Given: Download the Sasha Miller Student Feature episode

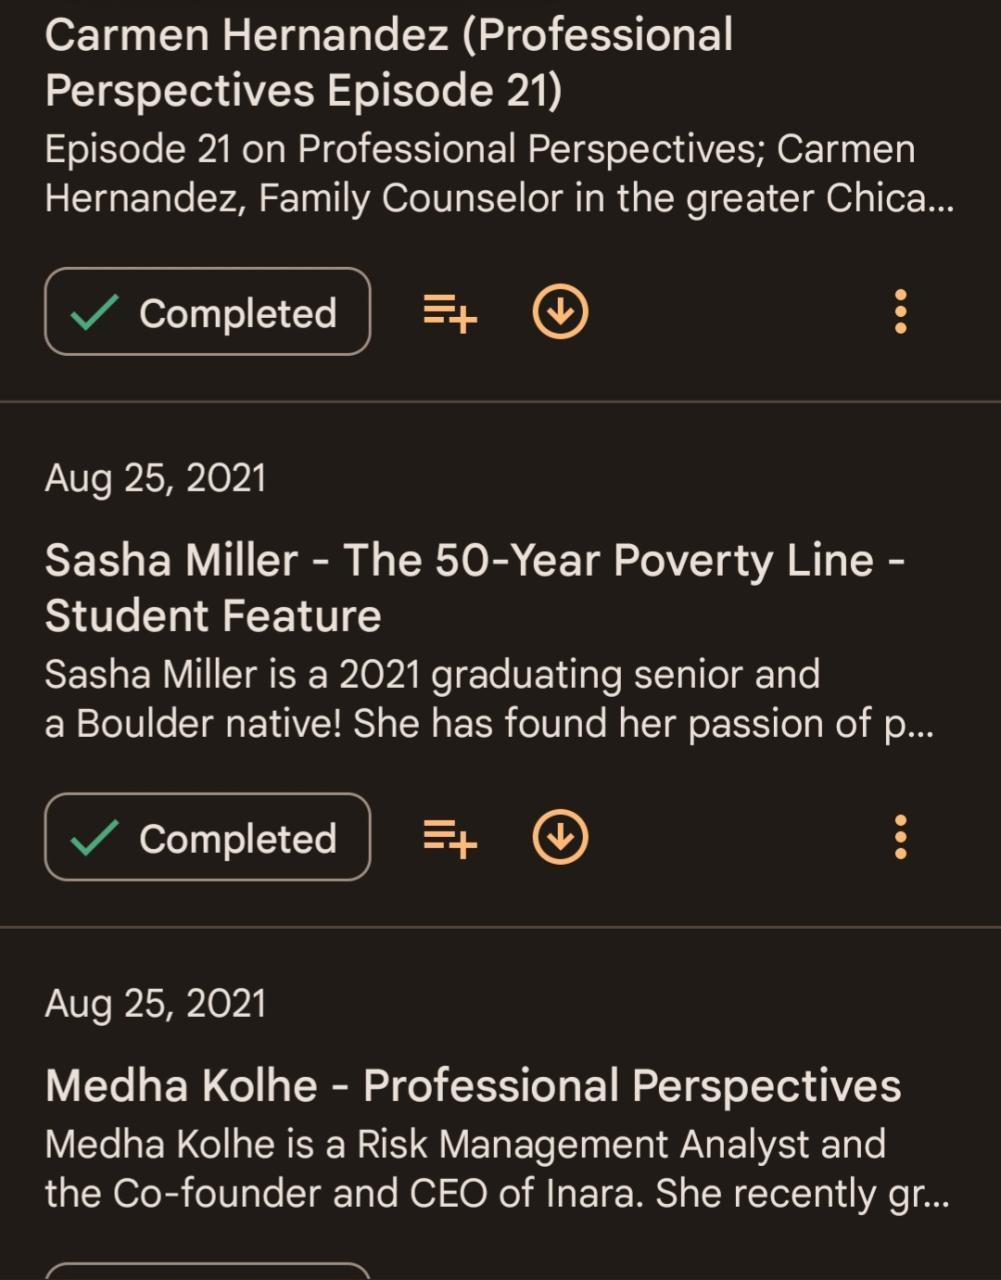Looking at the screenshot, I should 560,838.
